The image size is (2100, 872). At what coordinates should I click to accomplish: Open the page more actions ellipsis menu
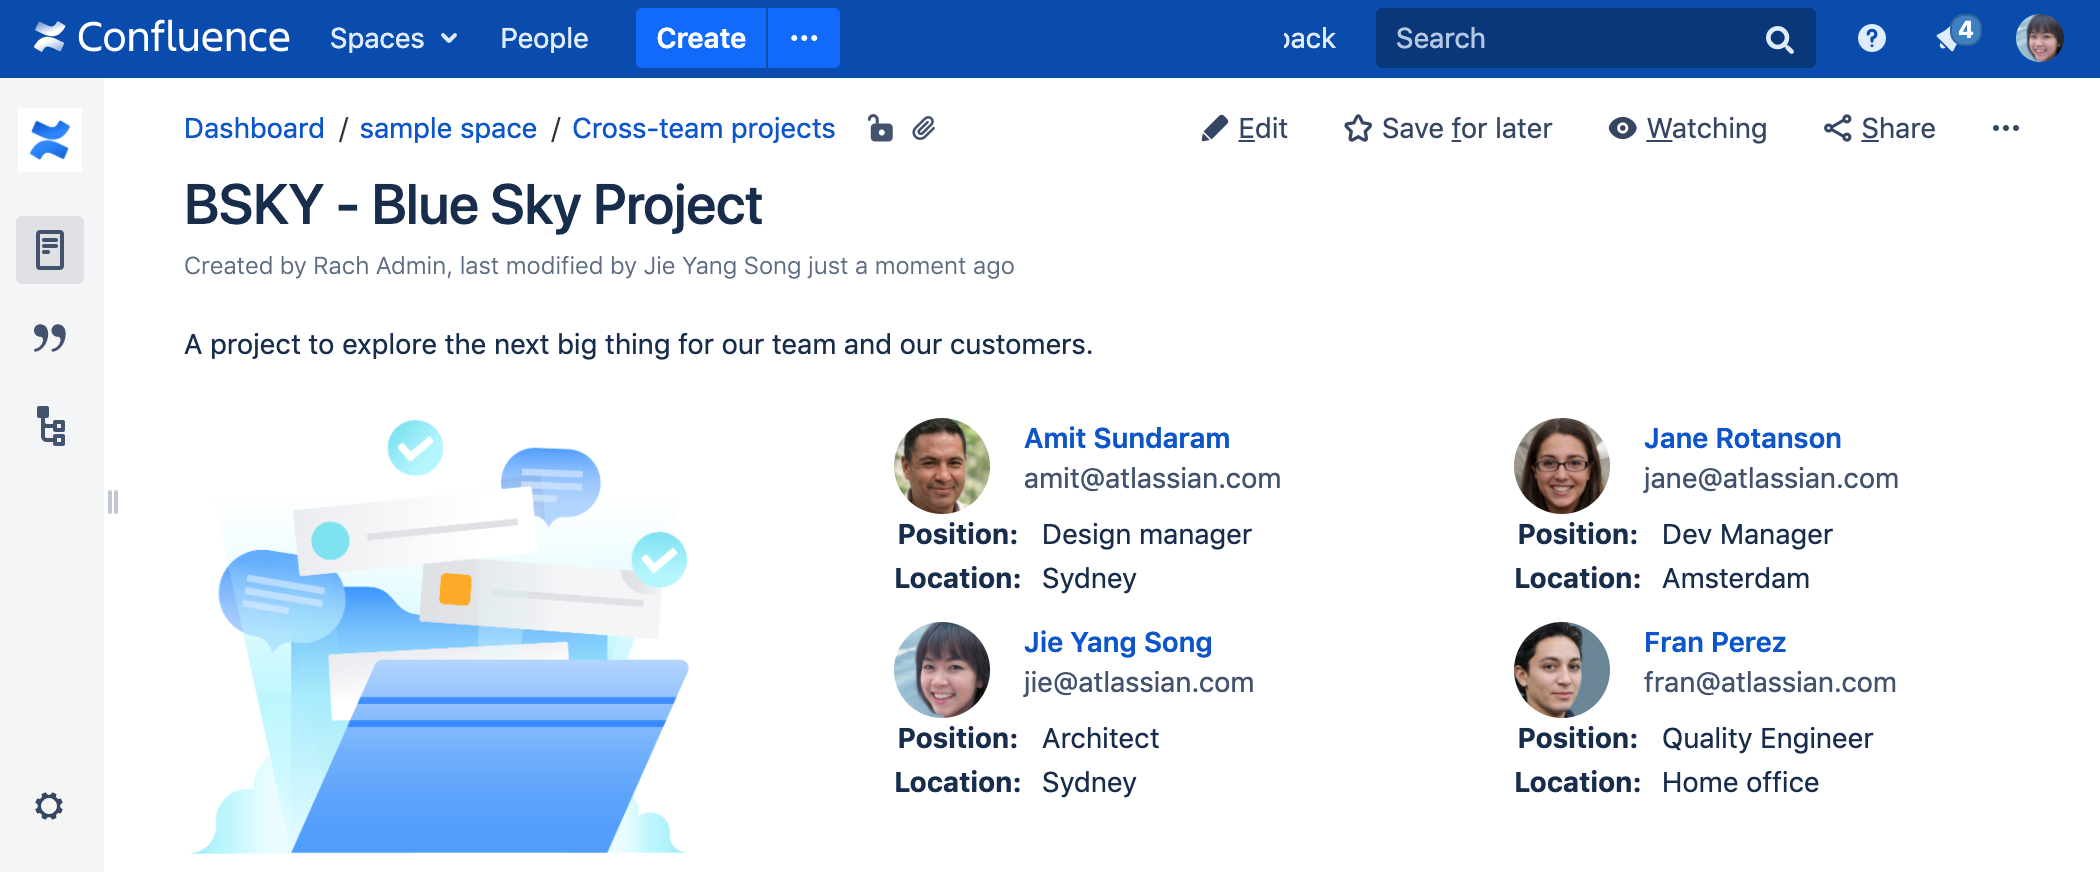click(x=2005, y=129)
